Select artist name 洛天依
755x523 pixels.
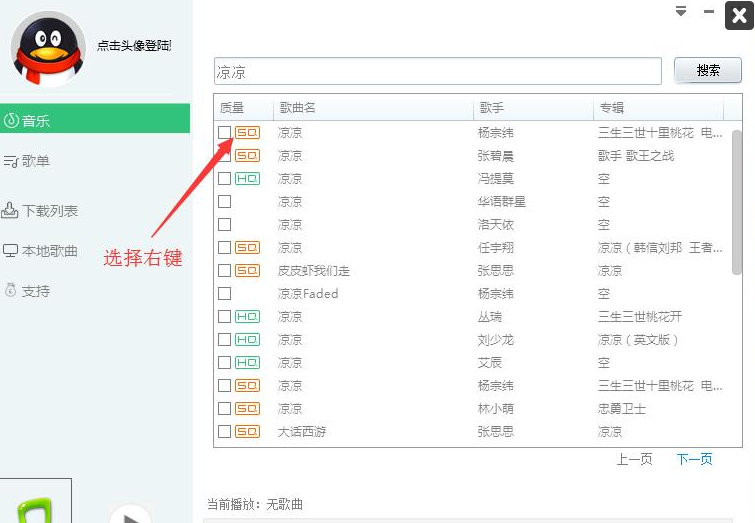pyautogui.click(x=495, y=225)
